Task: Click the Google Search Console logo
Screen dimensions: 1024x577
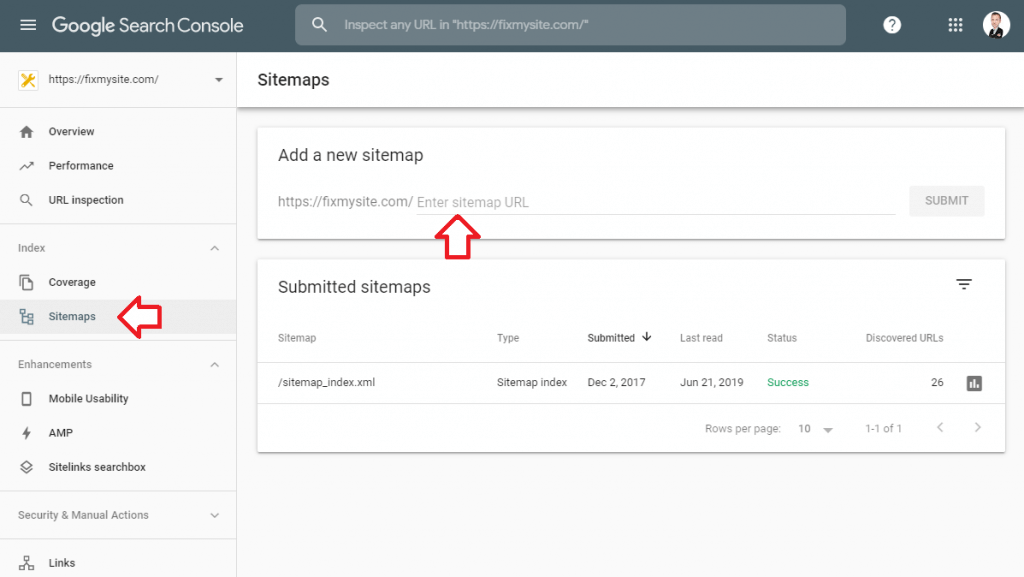Action: tap(148, 25)
